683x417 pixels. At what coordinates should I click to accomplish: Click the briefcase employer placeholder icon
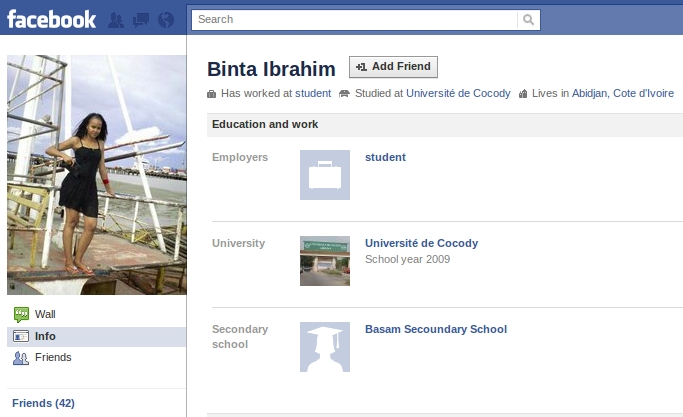(x=325, y=175)
